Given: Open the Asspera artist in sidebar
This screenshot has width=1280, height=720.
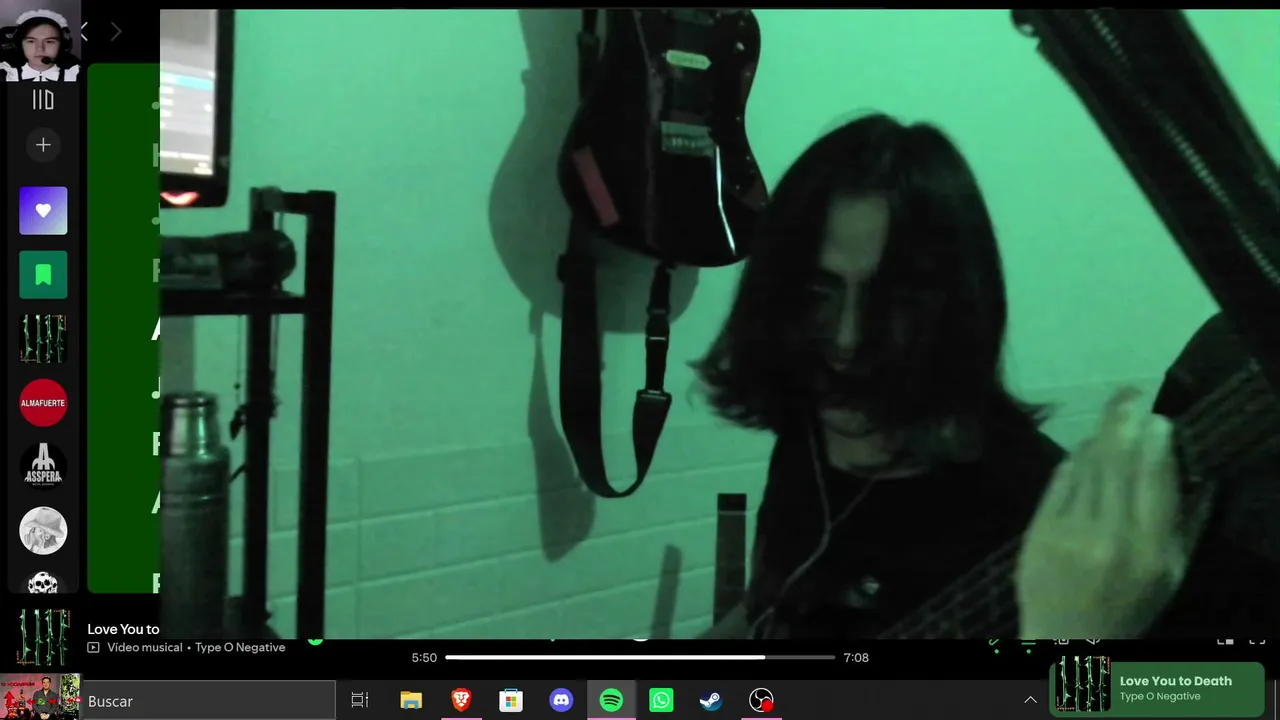Looking at the screenshot, I should coord(43,467).
